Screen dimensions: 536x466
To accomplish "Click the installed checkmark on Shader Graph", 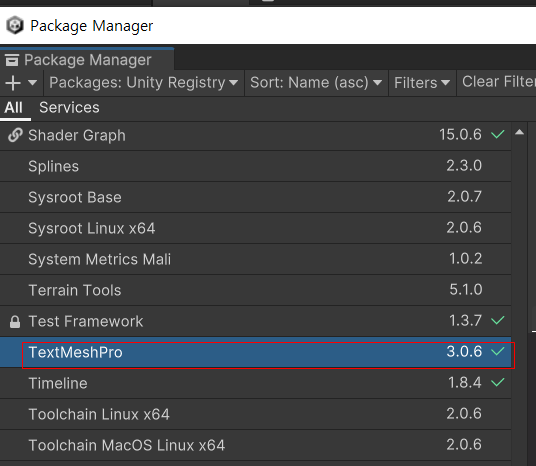I will [498, 134].
